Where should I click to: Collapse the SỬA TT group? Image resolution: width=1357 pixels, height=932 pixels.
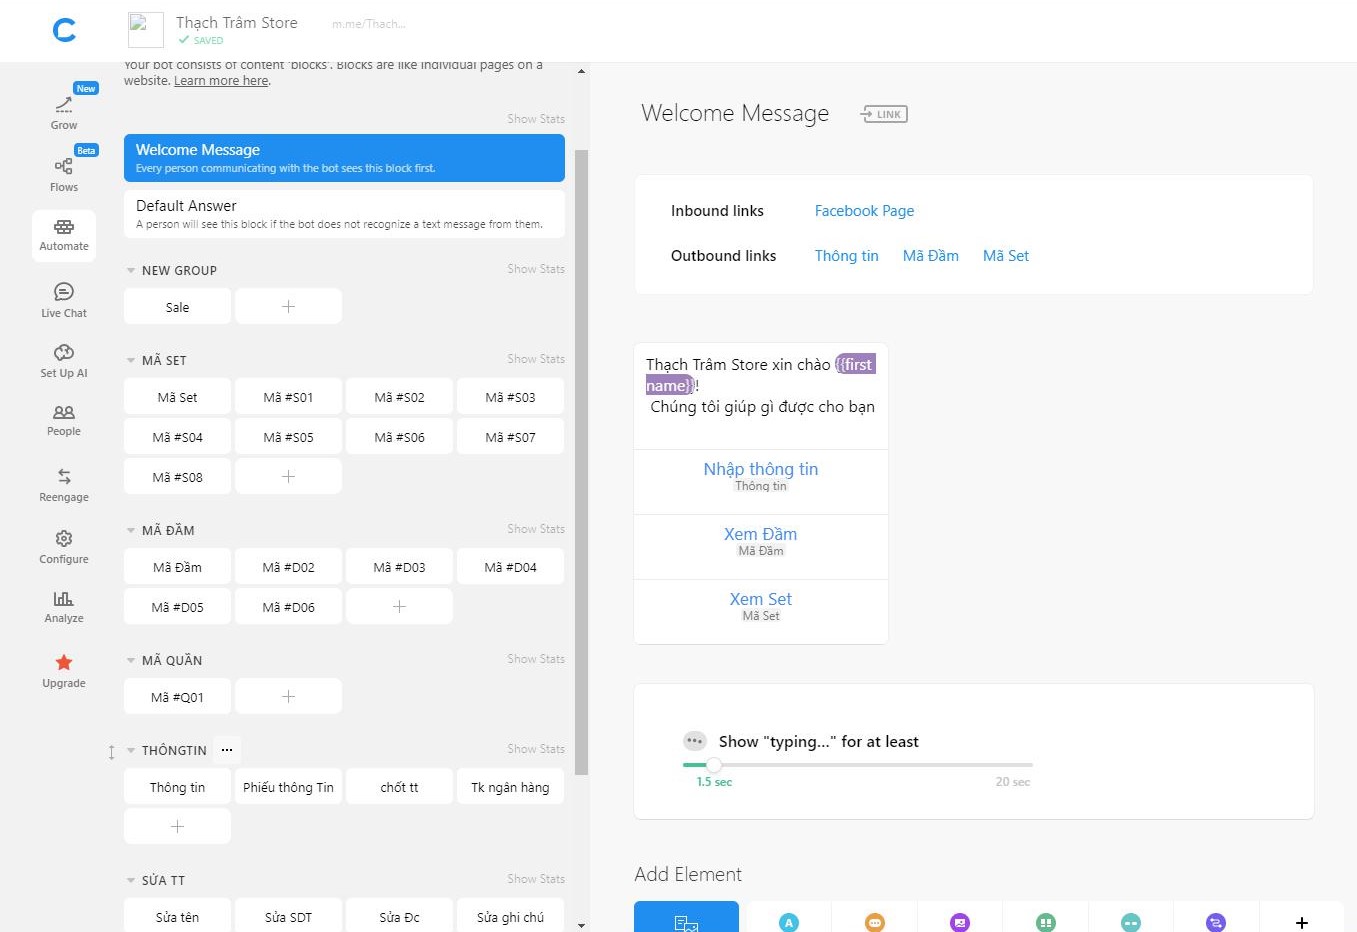coord(130,880)
